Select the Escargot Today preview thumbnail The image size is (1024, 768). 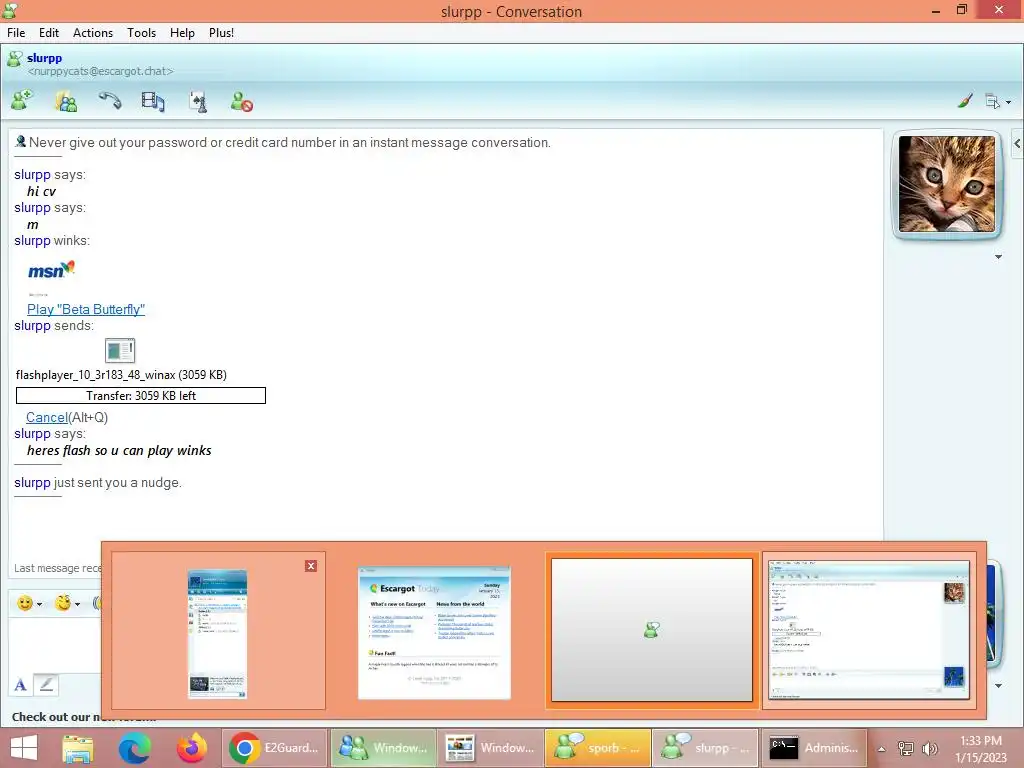(434, 632)
